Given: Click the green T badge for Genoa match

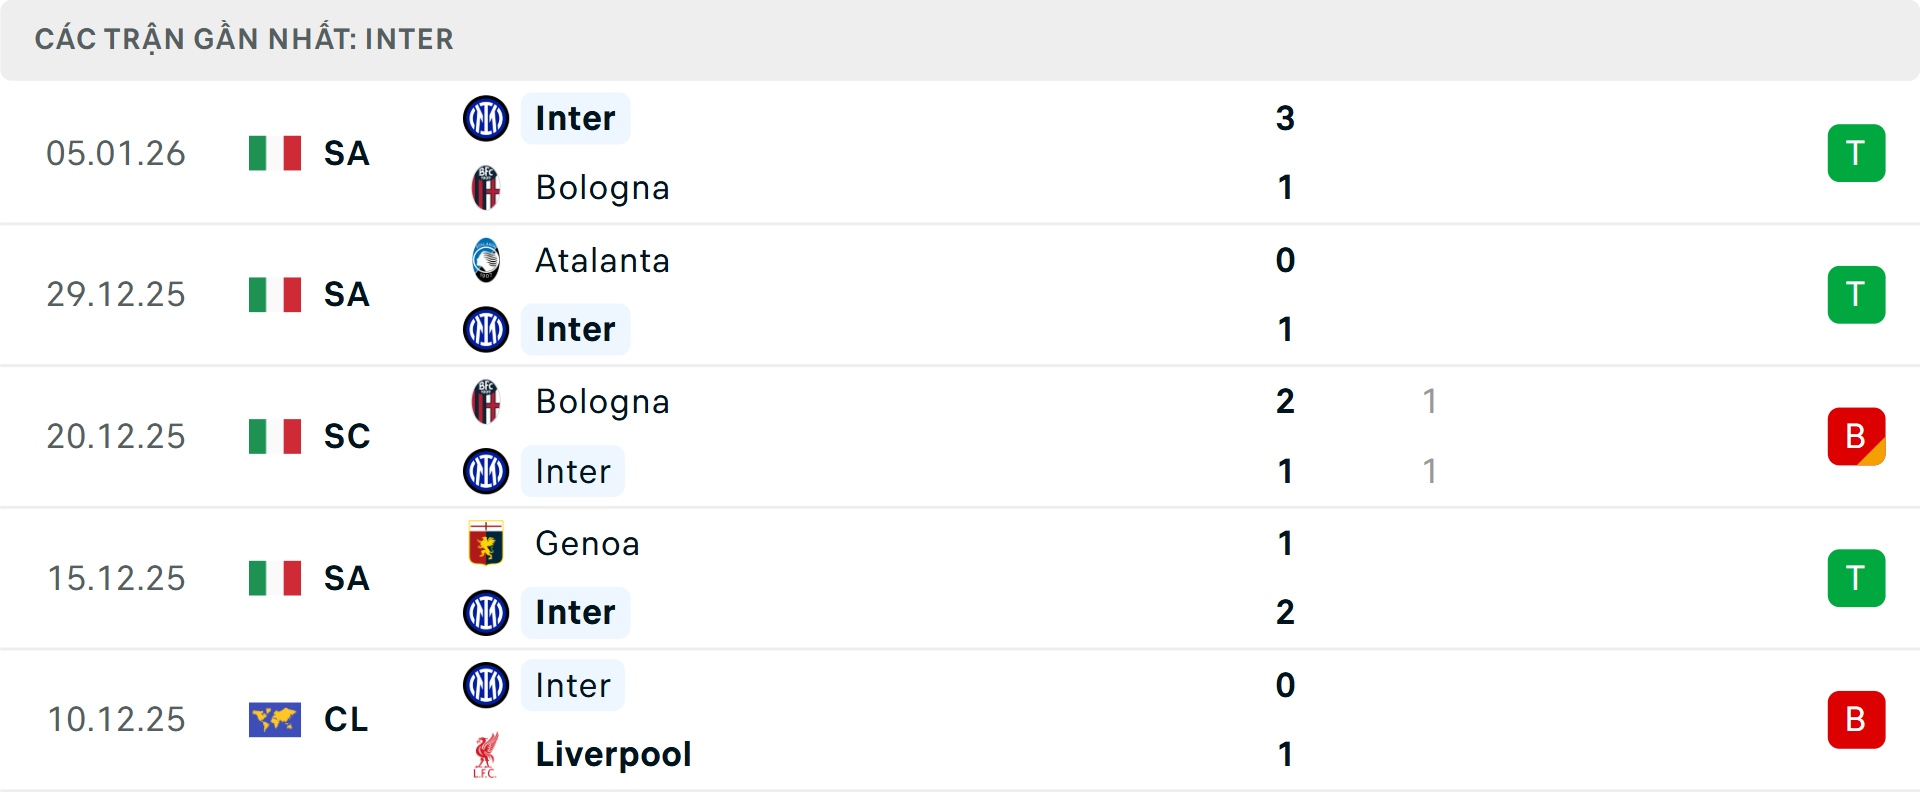Looking at the screenshot, I should coord(1856,578).
